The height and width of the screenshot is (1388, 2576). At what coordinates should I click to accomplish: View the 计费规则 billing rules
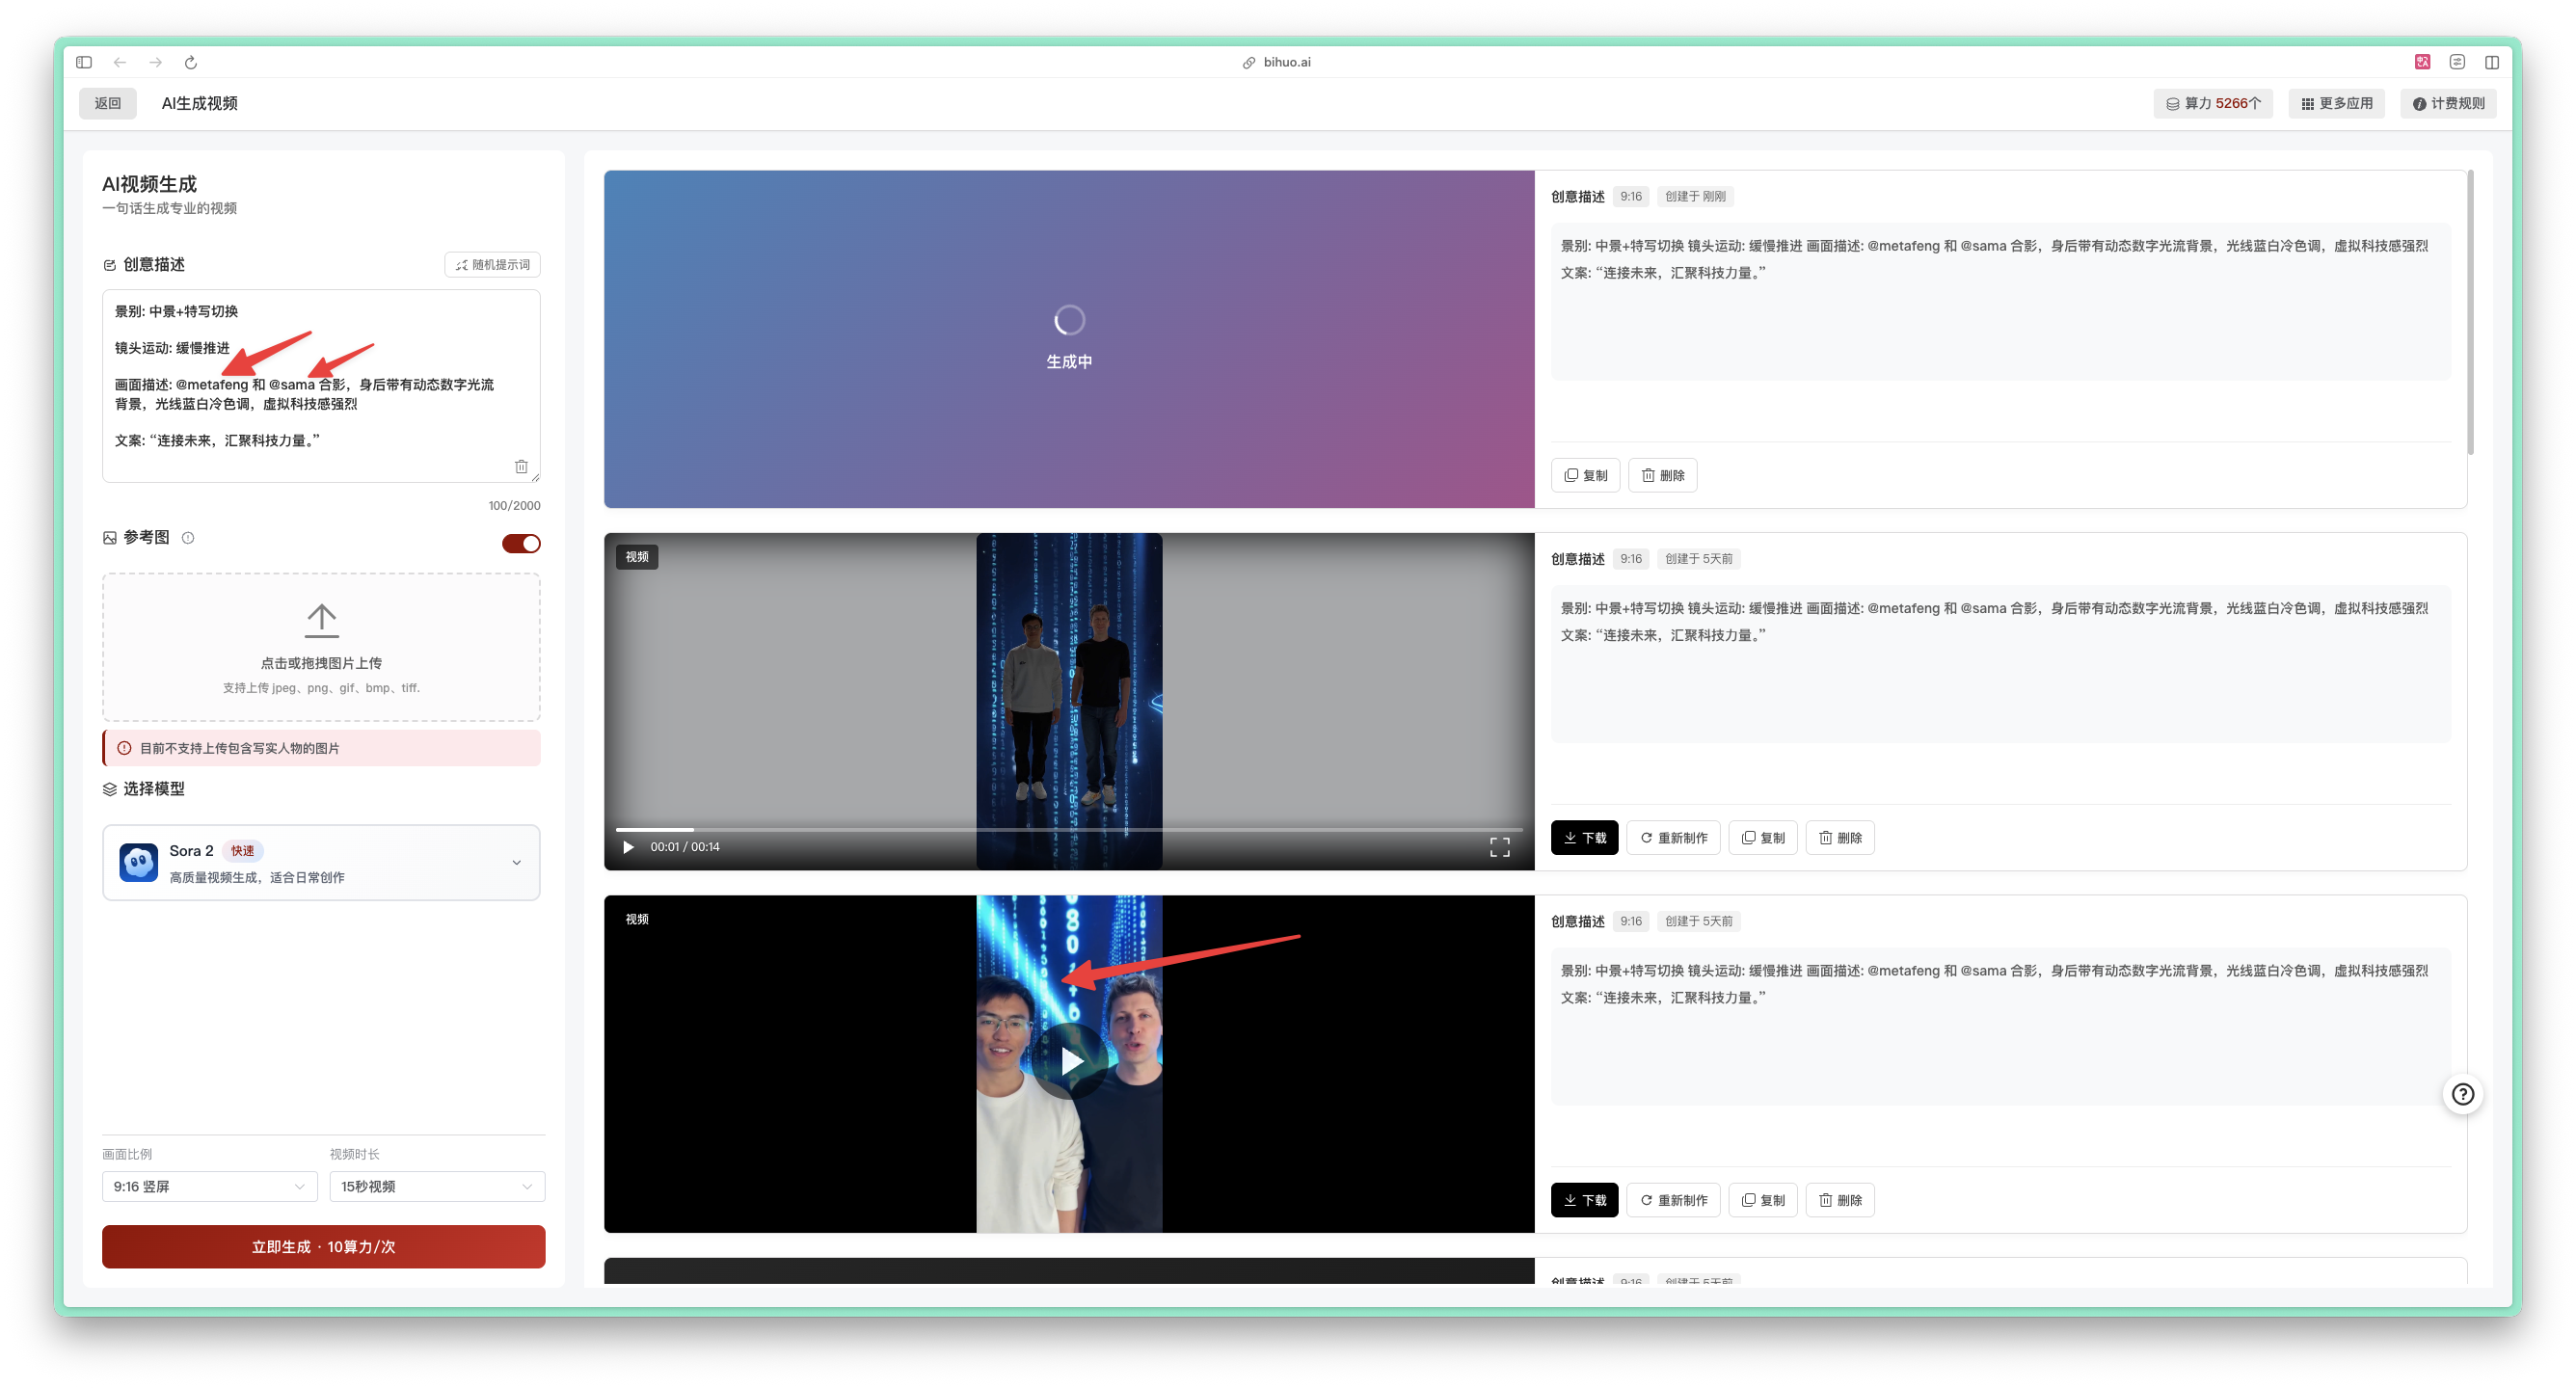click(2448, 103)
